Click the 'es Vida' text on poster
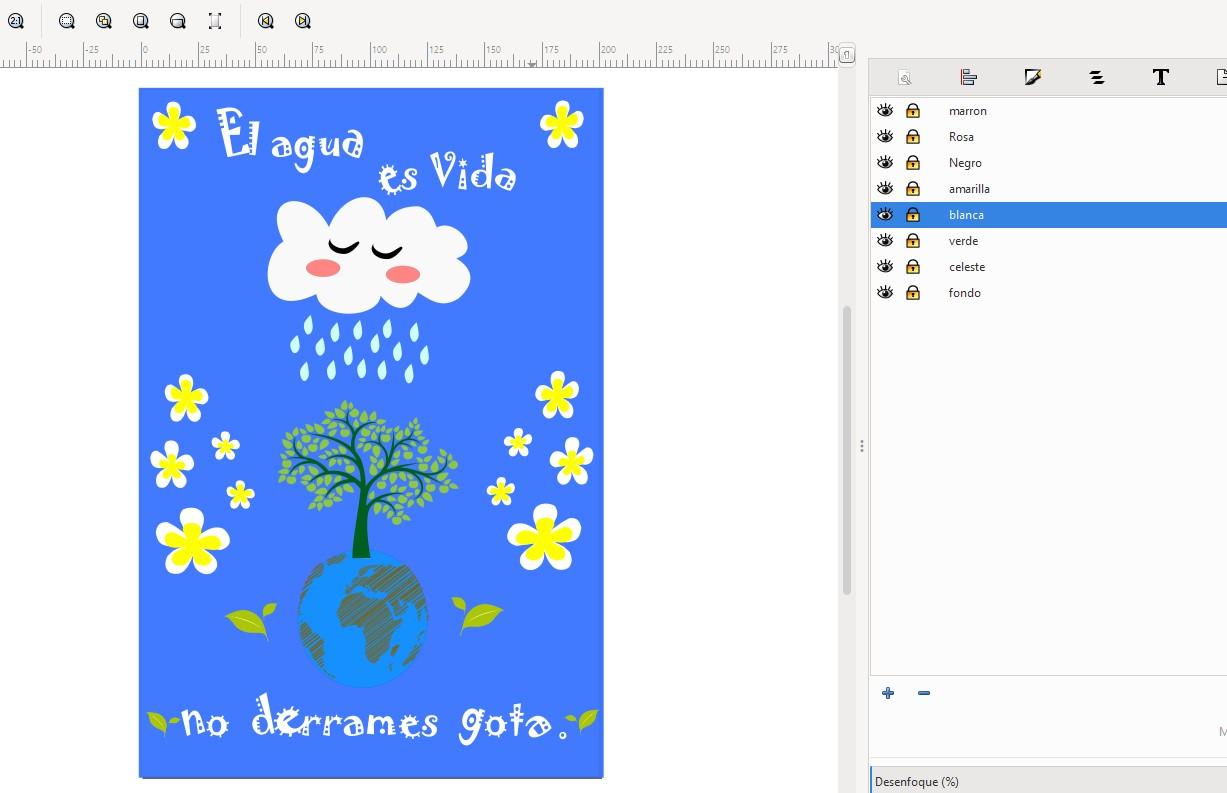The height and width of the screenshot is (793, 1227). [x=447, y=173]
